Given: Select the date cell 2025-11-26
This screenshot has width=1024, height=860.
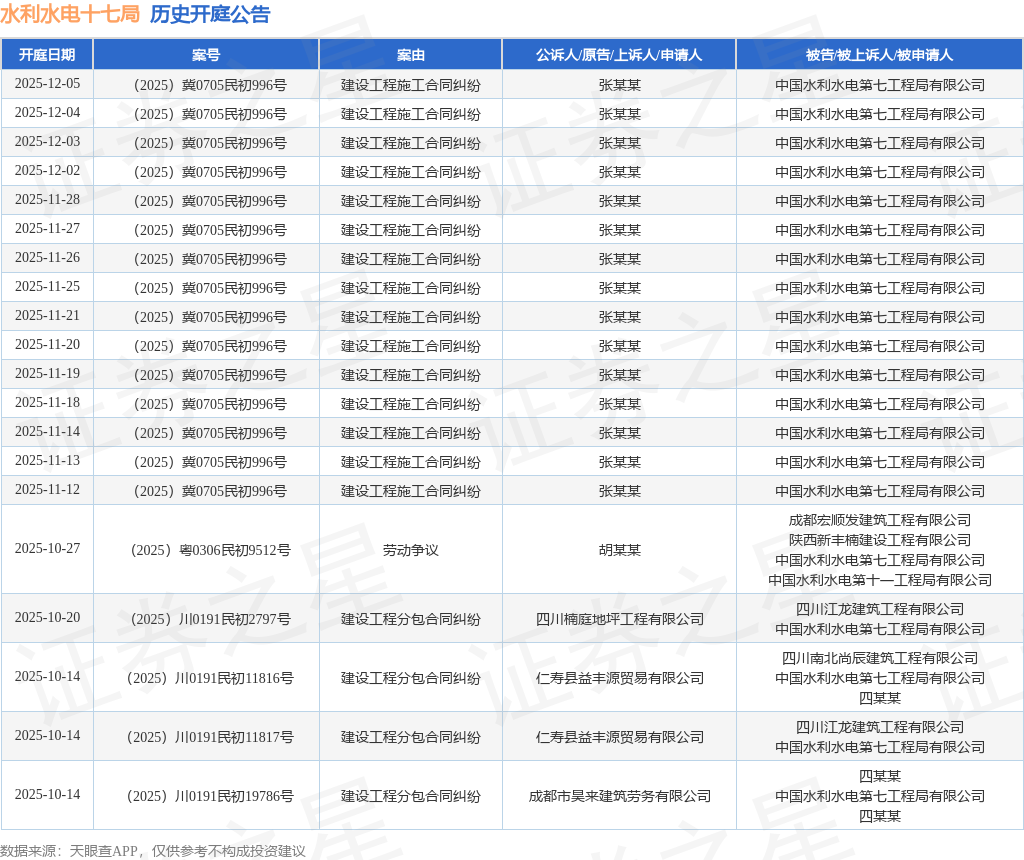Looking at the screenshot, I should click(48, 258).
